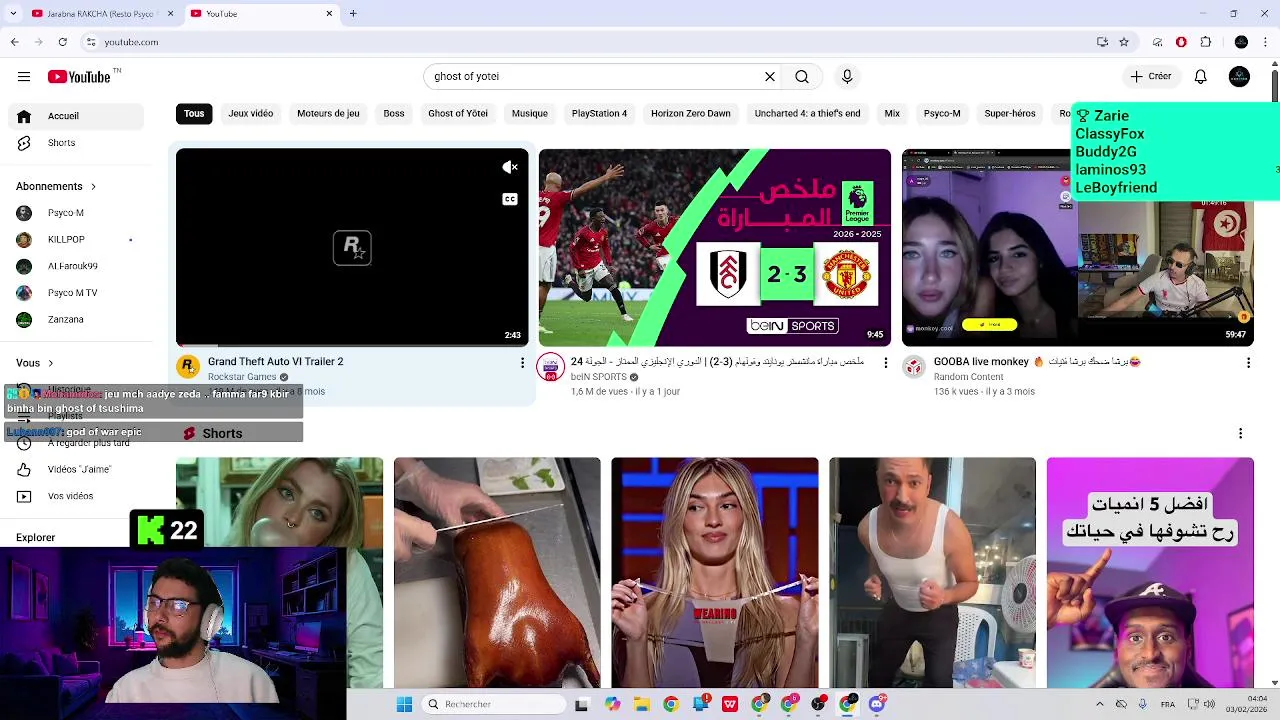Open the Rockstar Games channel avatar
The image size is (1280, 720).
tap(188, 367)
